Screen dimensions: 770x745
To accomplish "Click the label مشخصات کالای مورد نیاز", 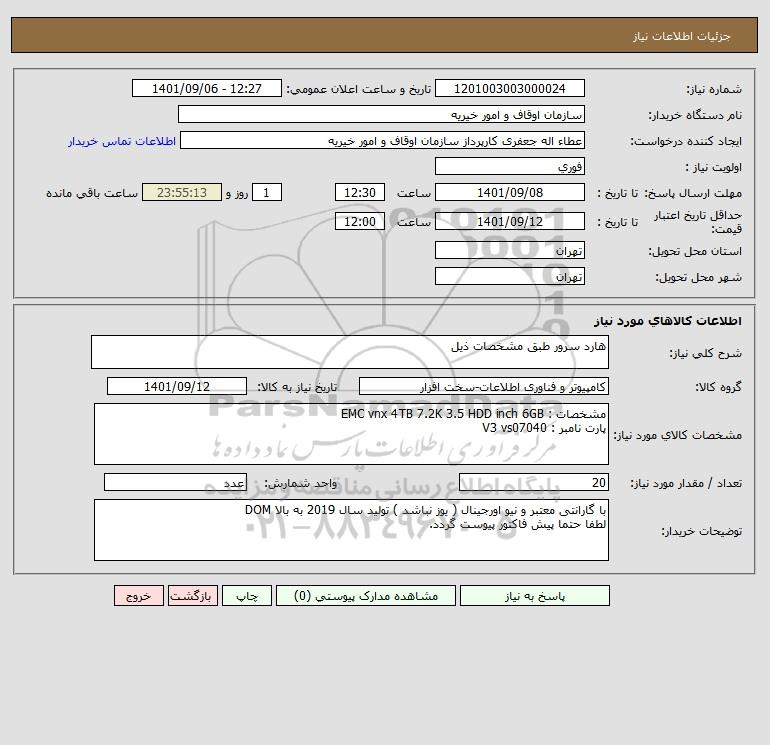I will pos(678,435).
